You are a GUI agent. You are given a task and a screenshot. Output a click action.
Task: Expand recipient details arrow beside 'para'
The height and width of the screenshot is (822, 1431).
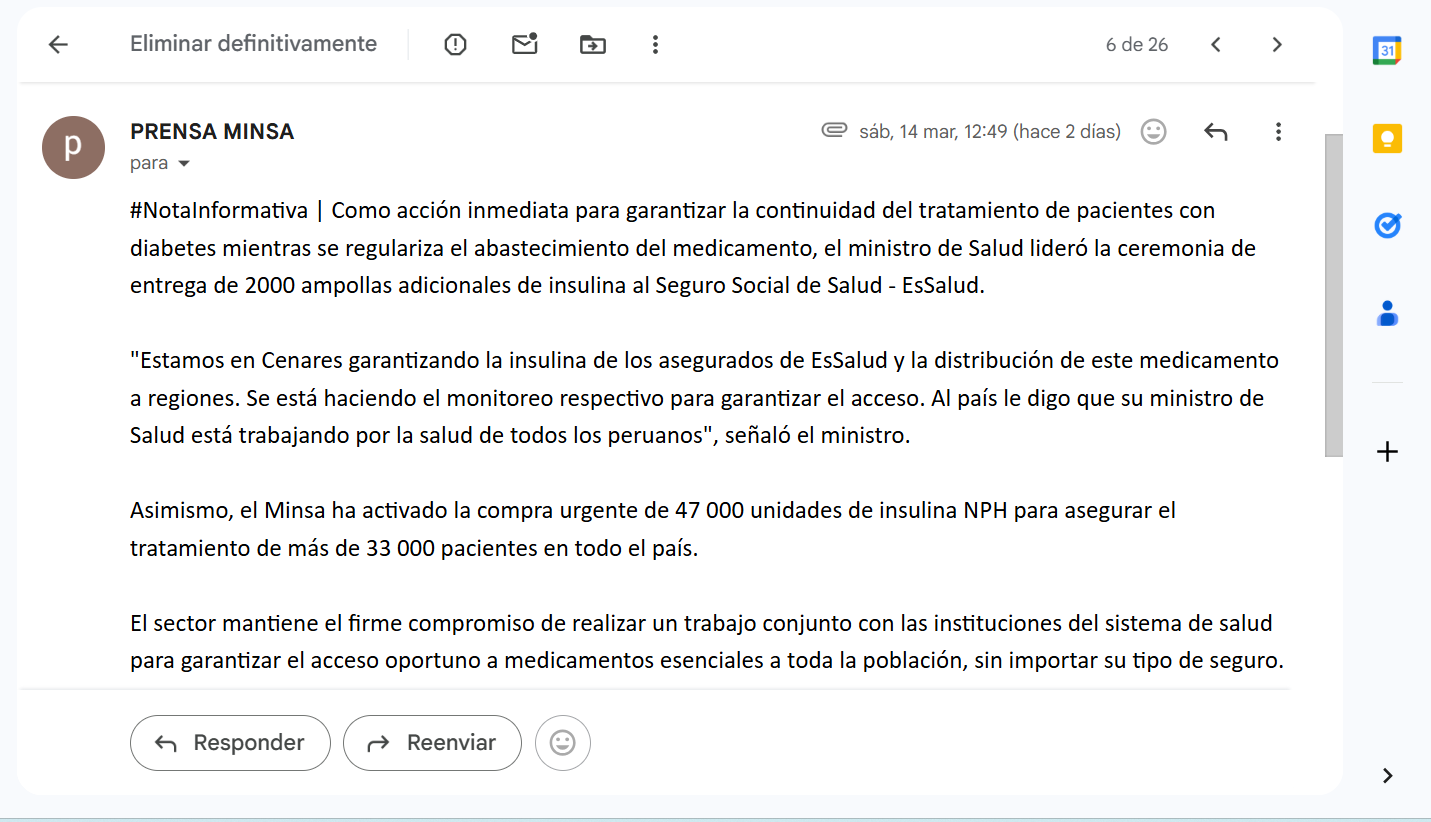[183, 164]
